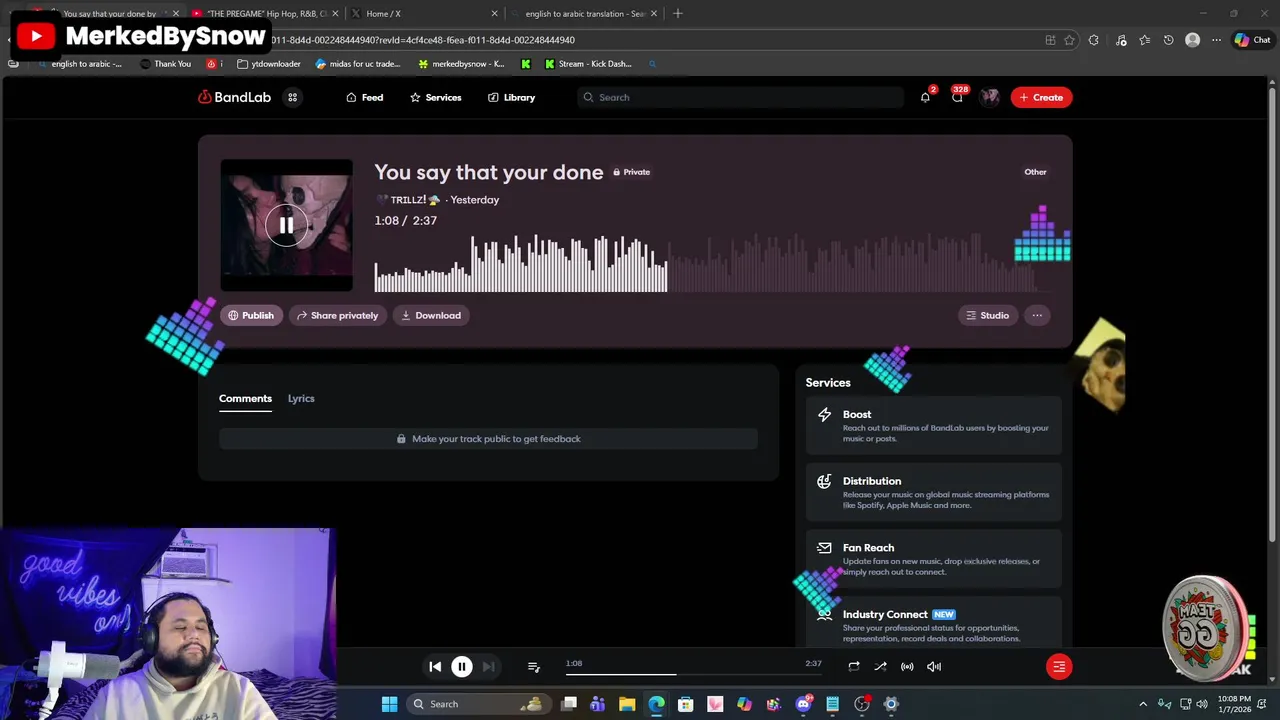
Task: Click Share privately
Action: [x=338, y=315]
